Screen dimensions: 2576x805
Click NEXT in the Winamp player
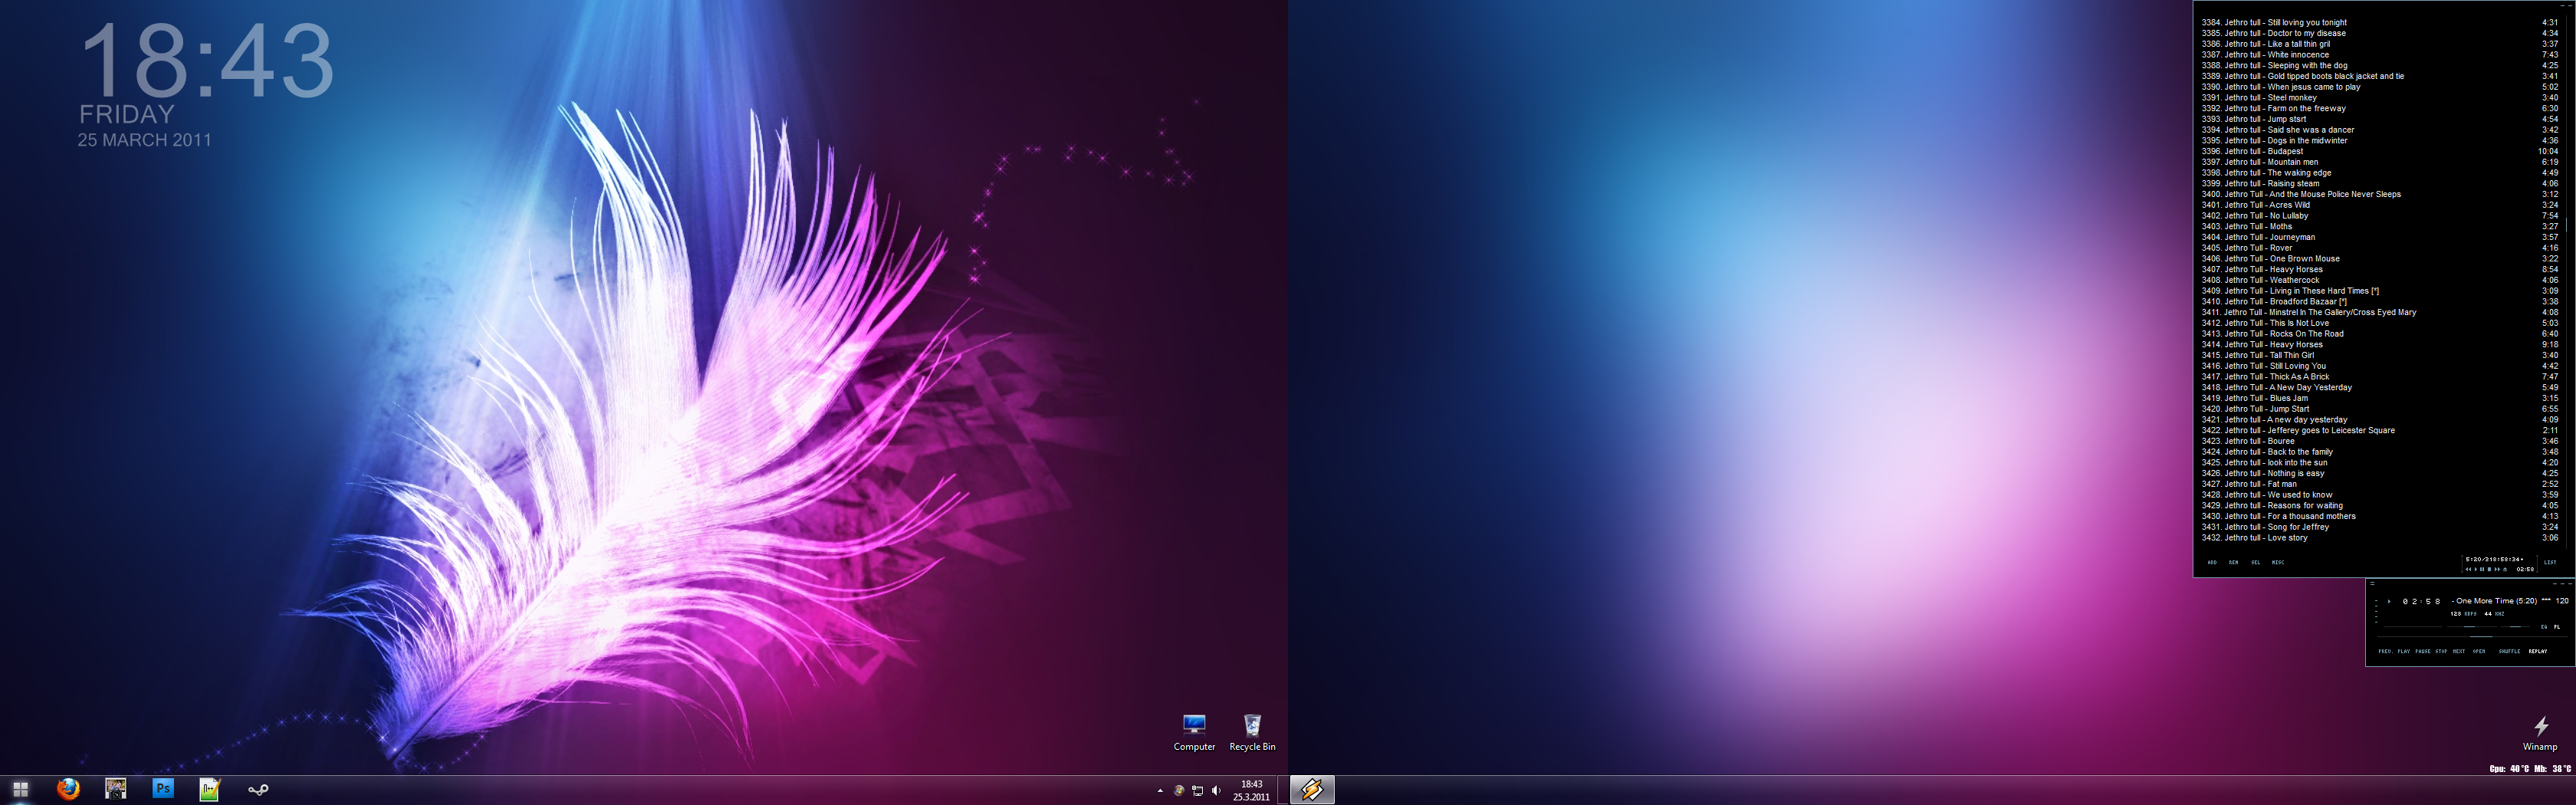click(2459, 651)
